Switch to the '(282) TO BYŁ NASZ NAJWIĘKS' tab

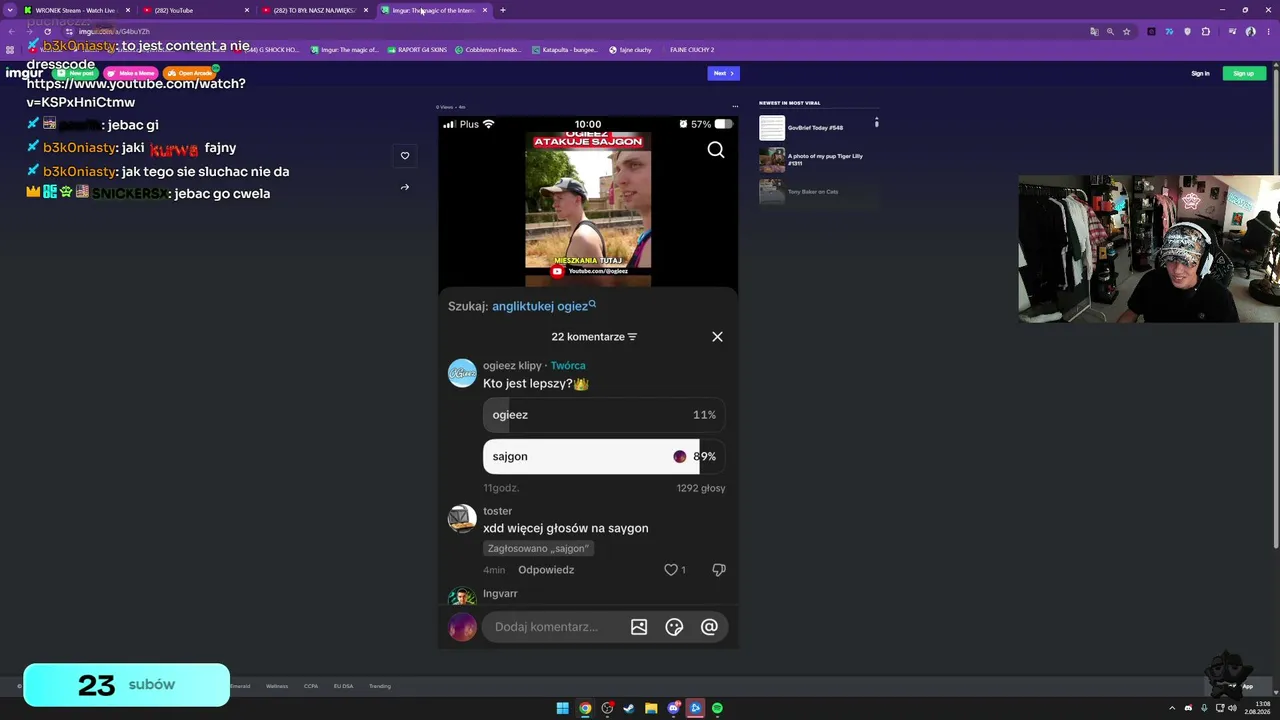click(315, 10)
